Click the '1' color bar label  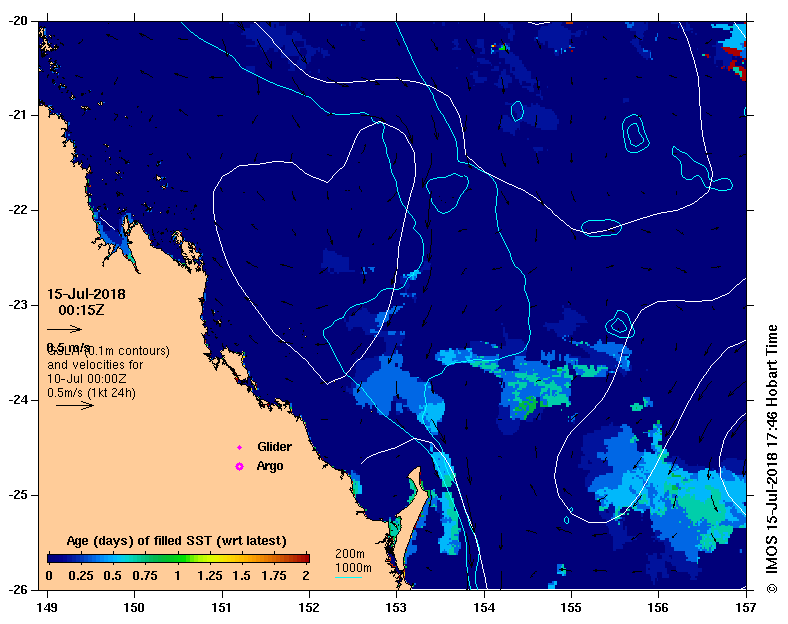point(177,576)
